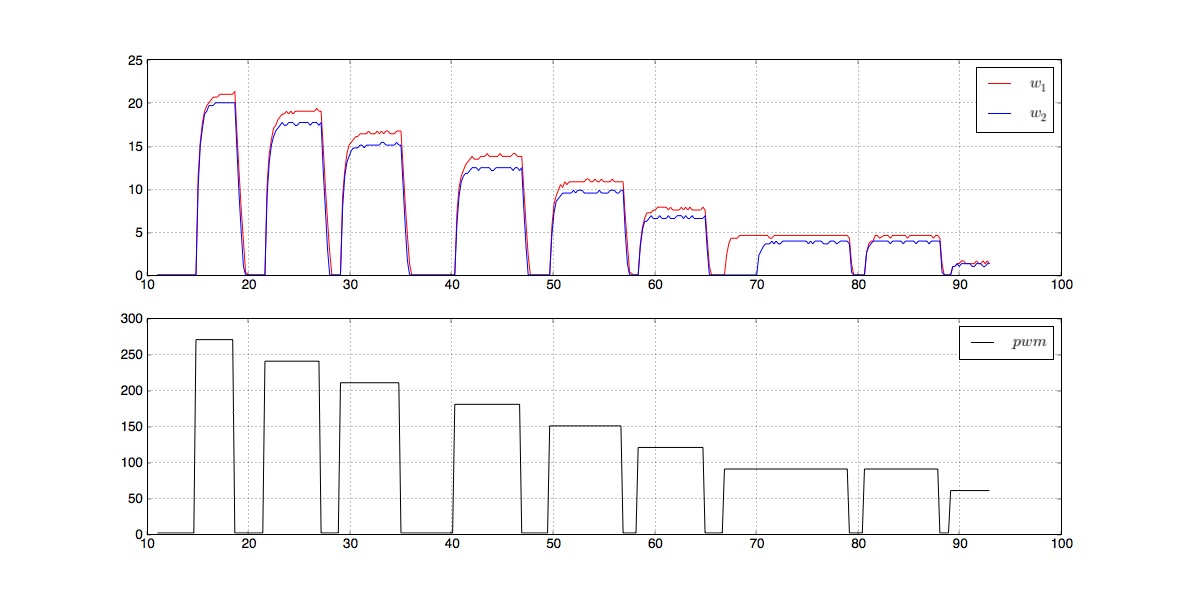Click y-axis value 25 on upper plot

[x=135, y=61]
